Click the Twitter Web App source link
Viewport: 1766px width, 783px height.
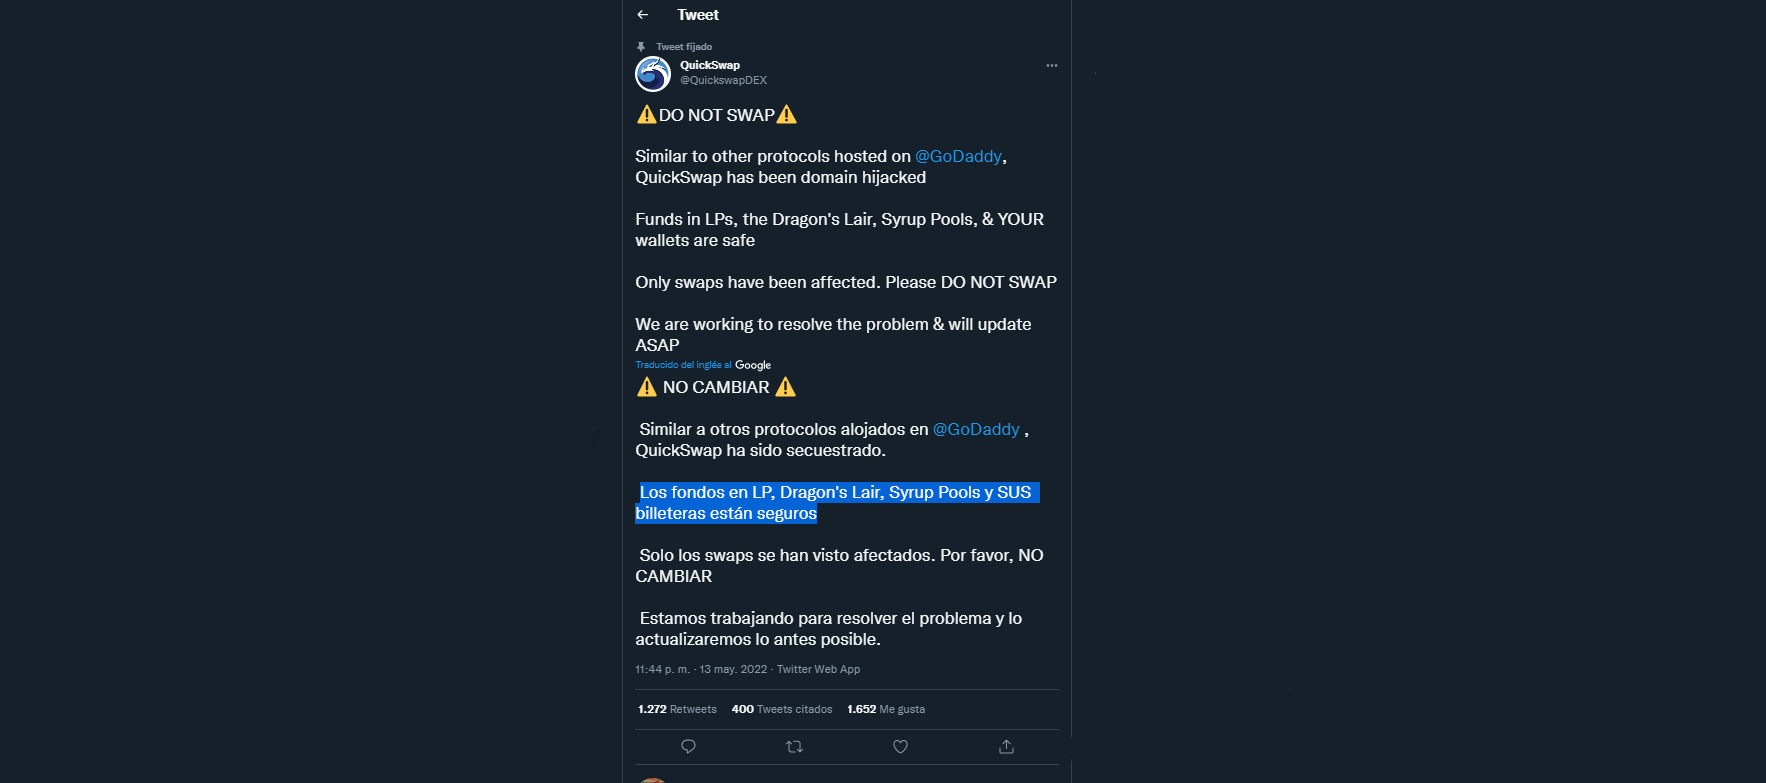point(818,669)
